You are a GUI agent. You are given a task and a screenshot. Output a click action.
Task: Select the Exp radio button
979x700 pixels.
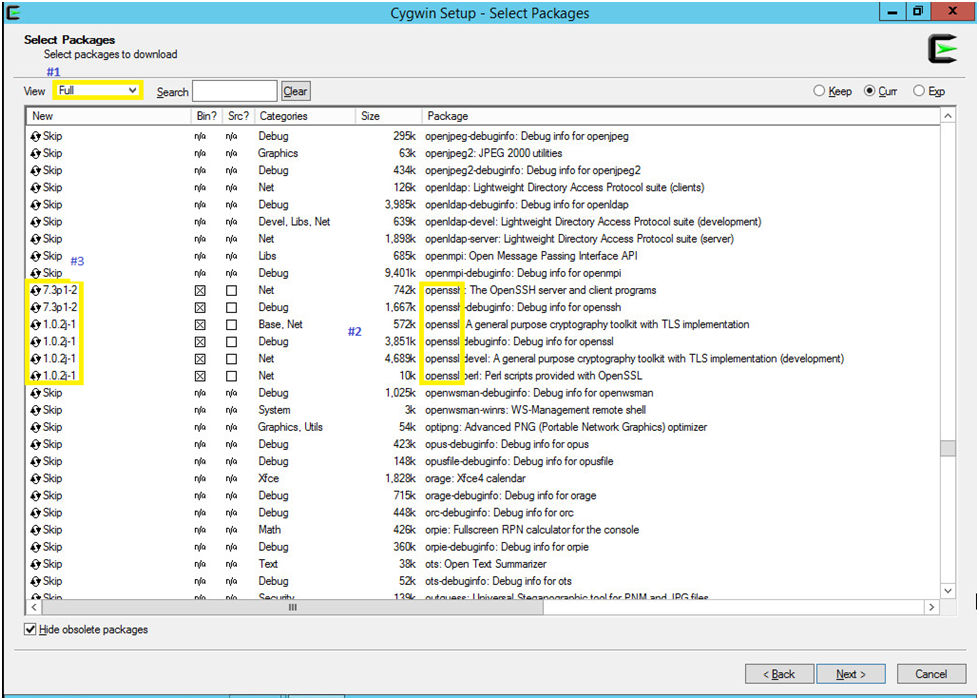[918, 91]
